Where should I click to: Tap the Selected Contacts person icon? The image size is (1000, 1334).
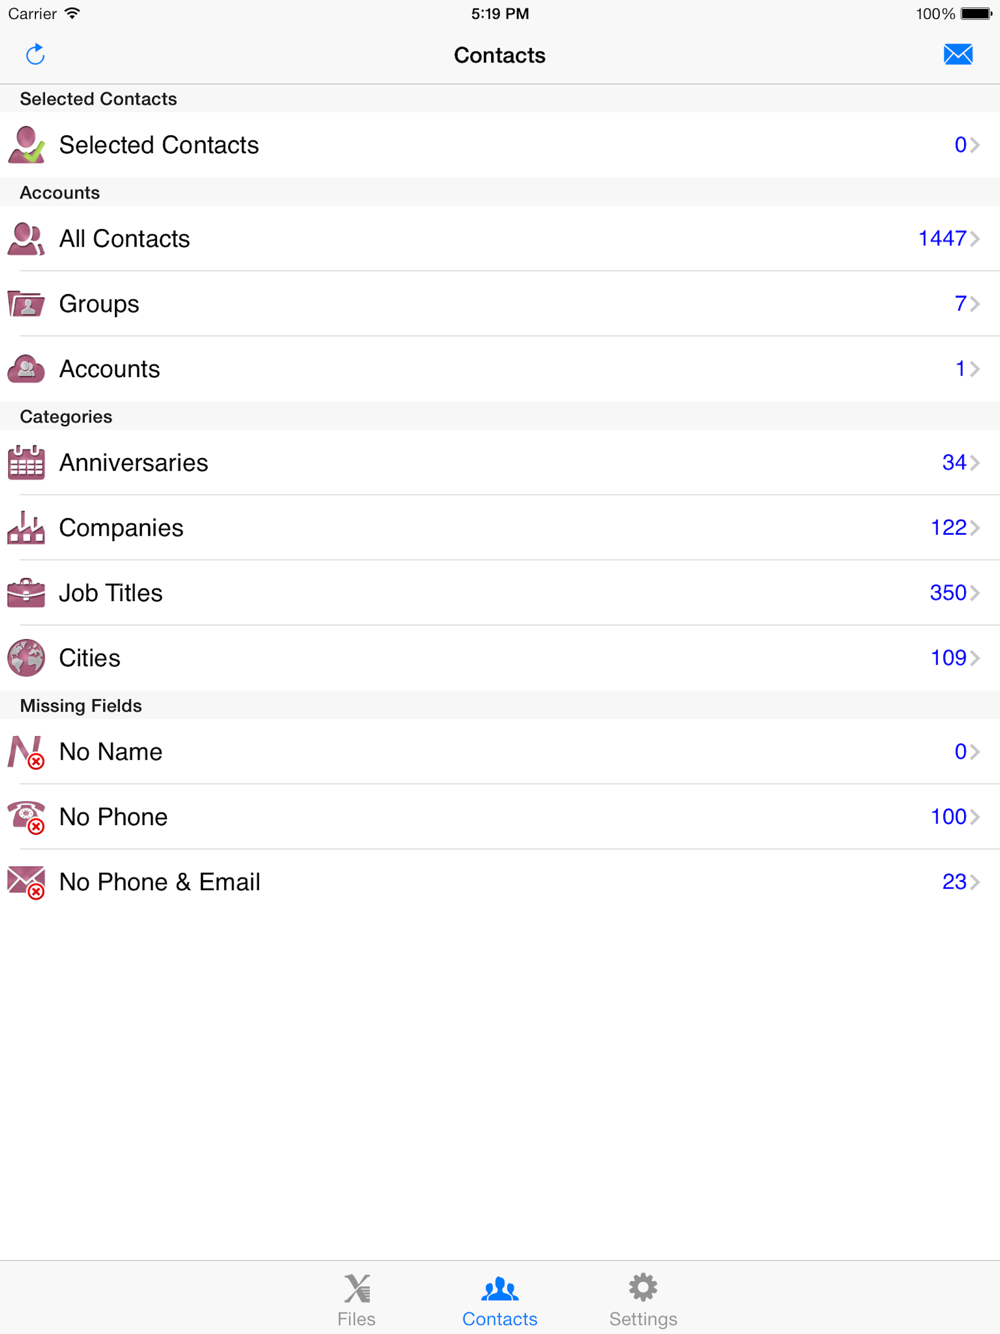click(x=27, y=145)
